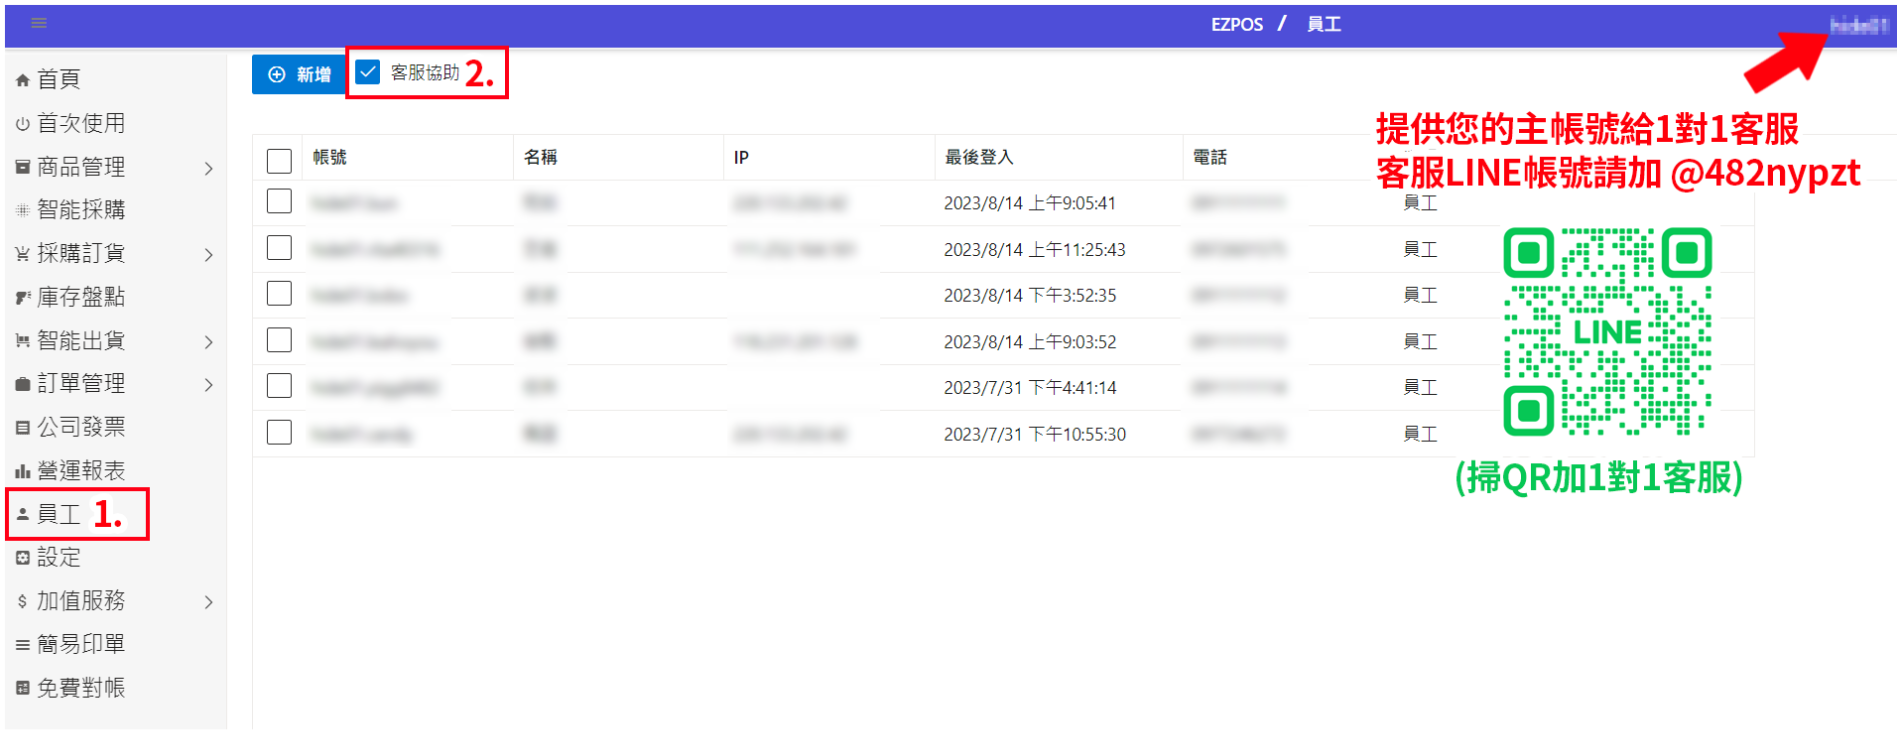Expand the 智能出貨 submenu chevron

tap(208, 342)
